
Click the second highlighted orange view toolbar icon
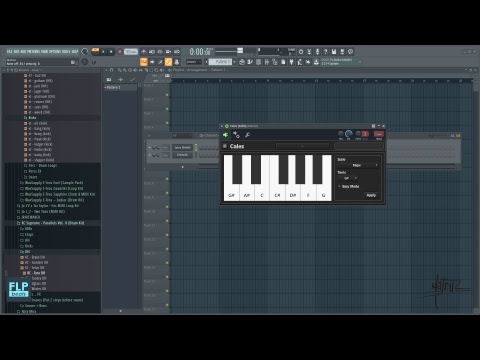pyautogui.click(x=169, y=62)
